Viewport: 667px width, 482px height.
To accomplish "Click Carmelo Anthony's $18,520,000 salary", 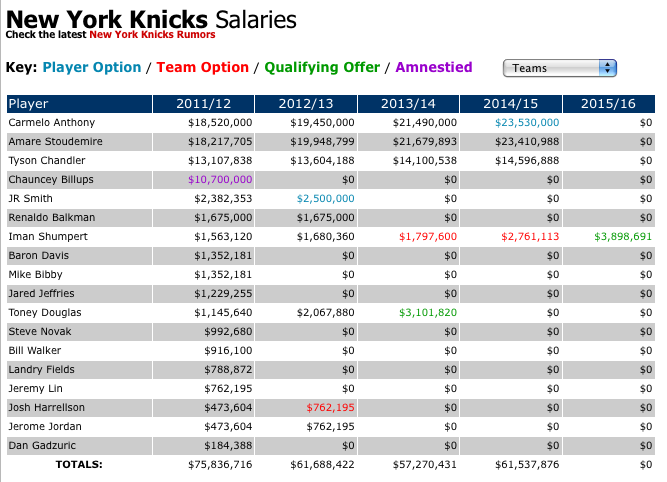I will [220, 123].
